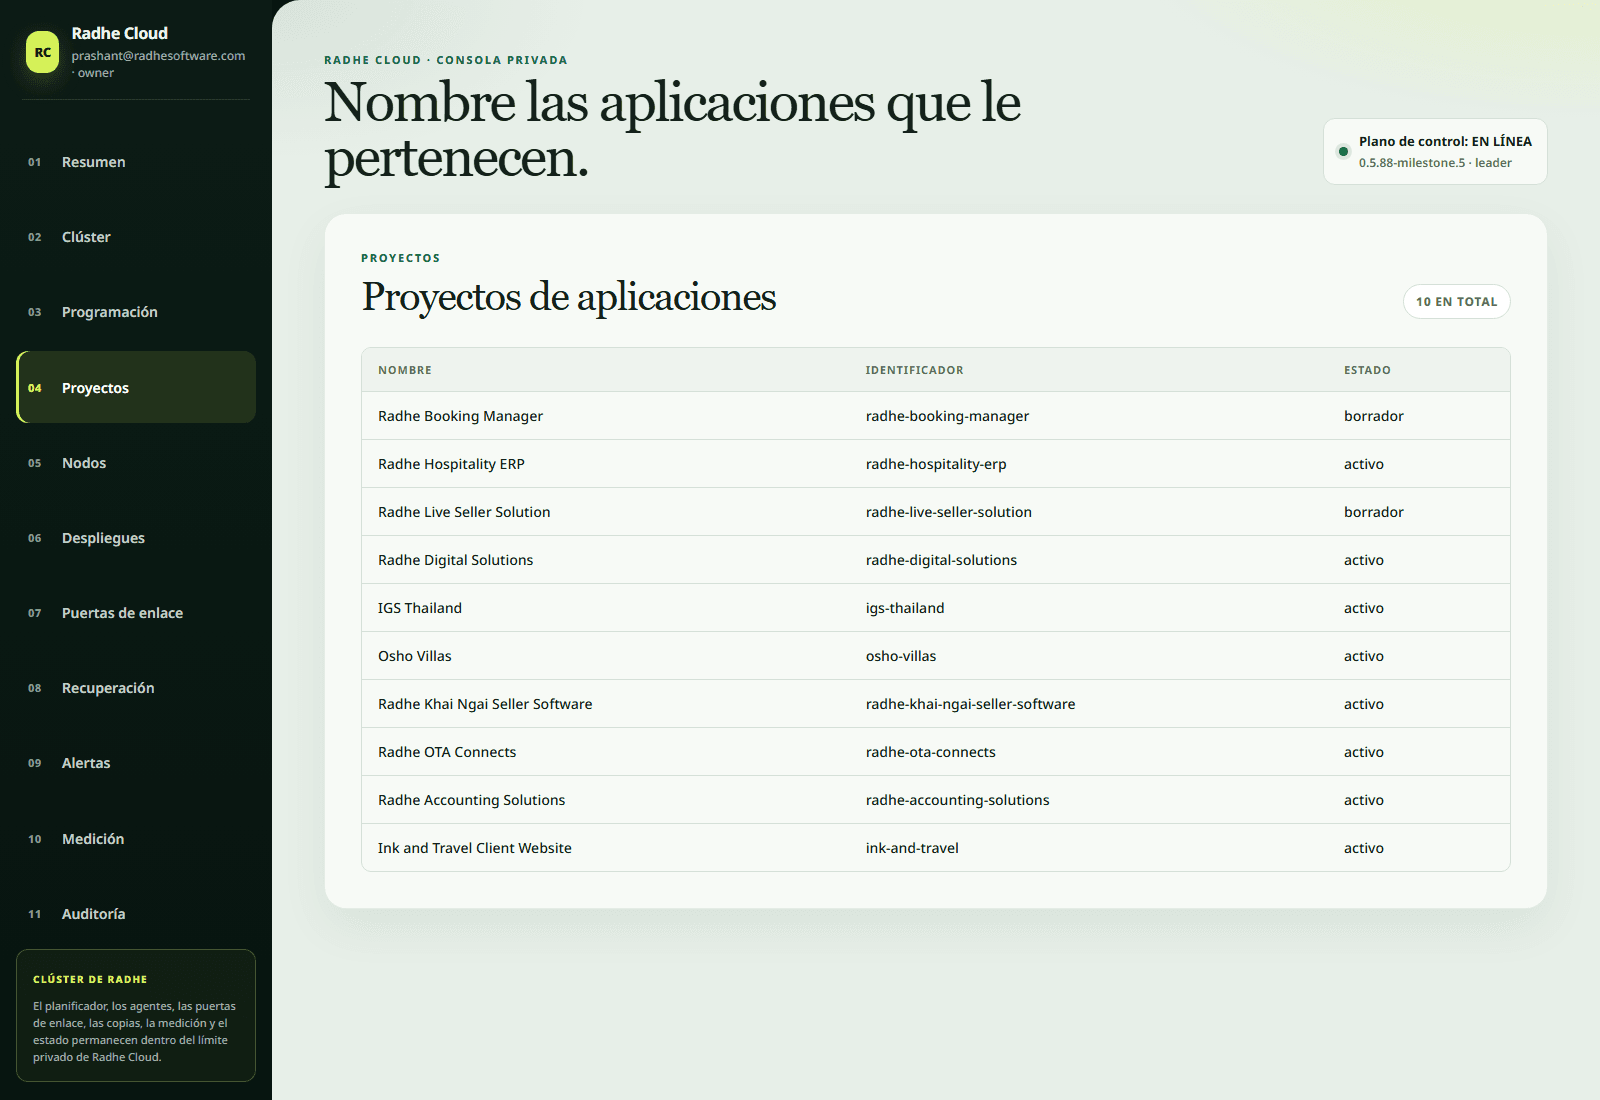The width and height of the screenshot is (1600, 1100).
Task: Click the identifier radhe-hospitality-erp
Action: click(x=936, y=464)
